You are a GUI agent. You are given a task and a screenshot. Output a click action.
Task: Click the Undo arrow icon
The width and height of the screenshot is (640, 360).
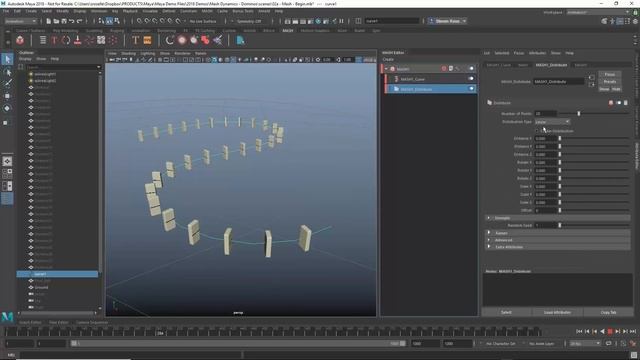[71, 21]
